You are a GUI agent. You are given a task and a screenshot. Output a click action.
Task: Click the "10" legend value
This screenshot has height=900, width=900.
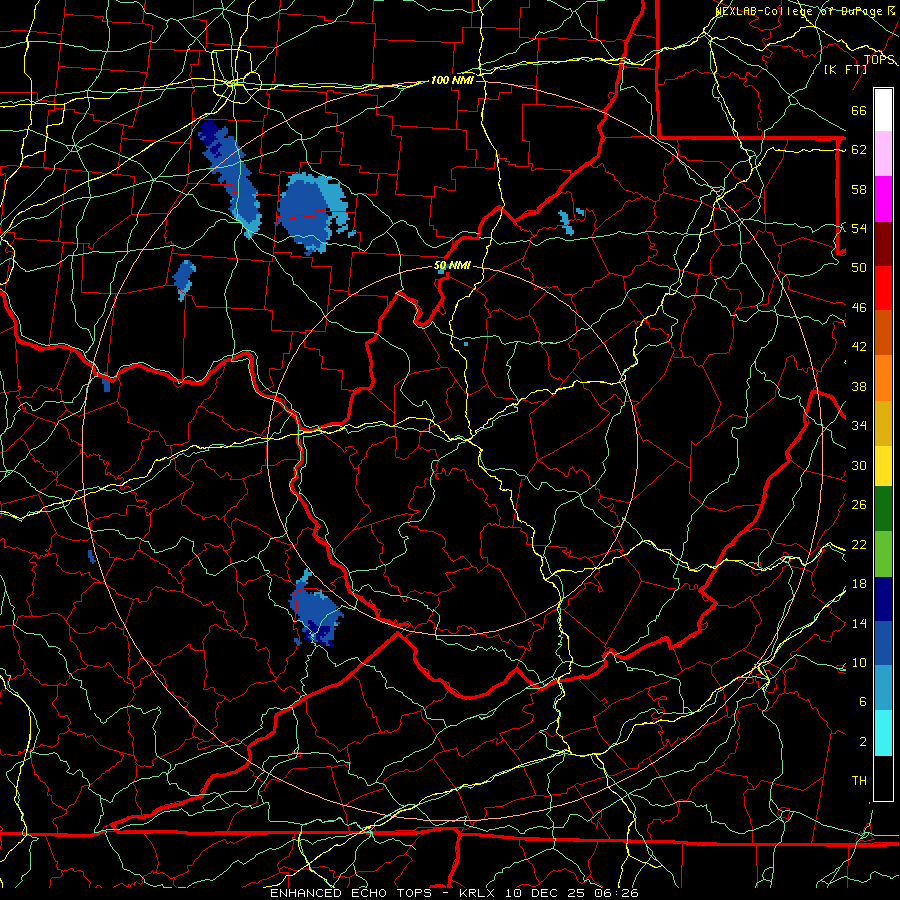pyautogui.click(x=859, y=663)
